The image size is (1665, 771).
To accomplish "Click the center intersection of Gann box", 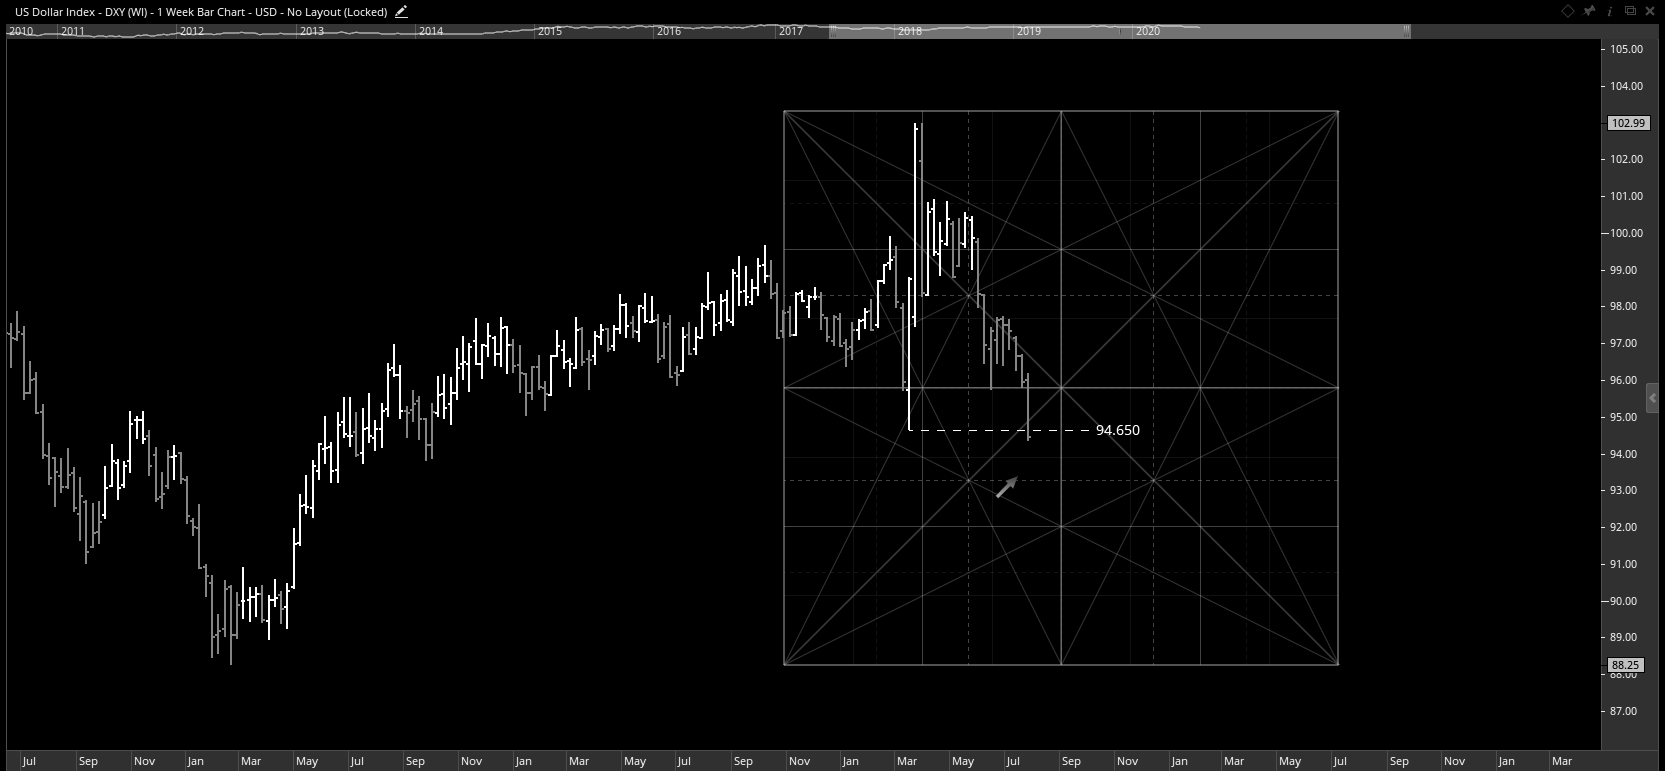I will pyautogui.click(x=1061, y=387).
